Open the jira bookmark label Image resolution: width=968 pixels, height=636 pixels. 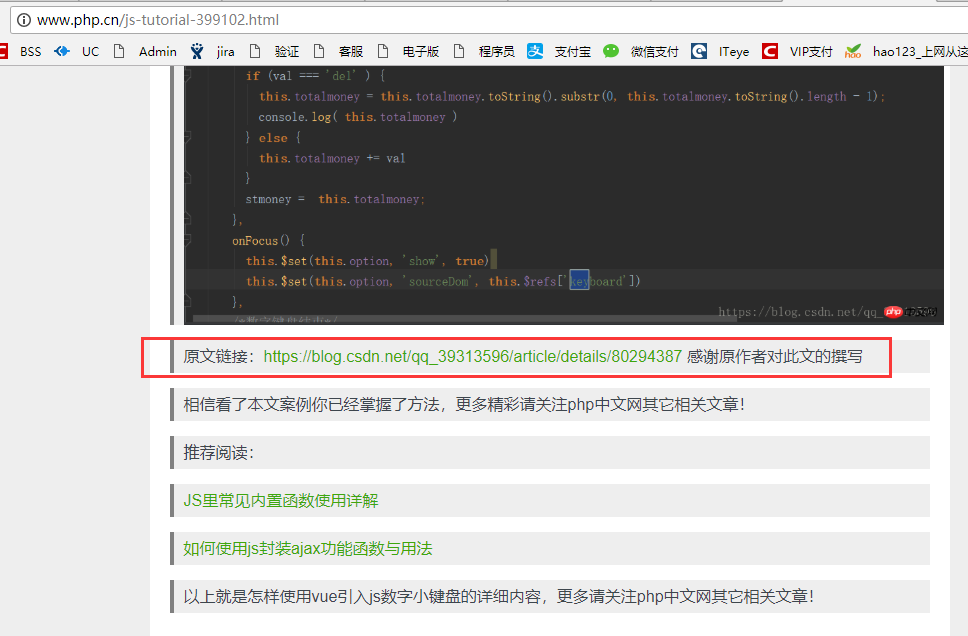pos(225,52)
